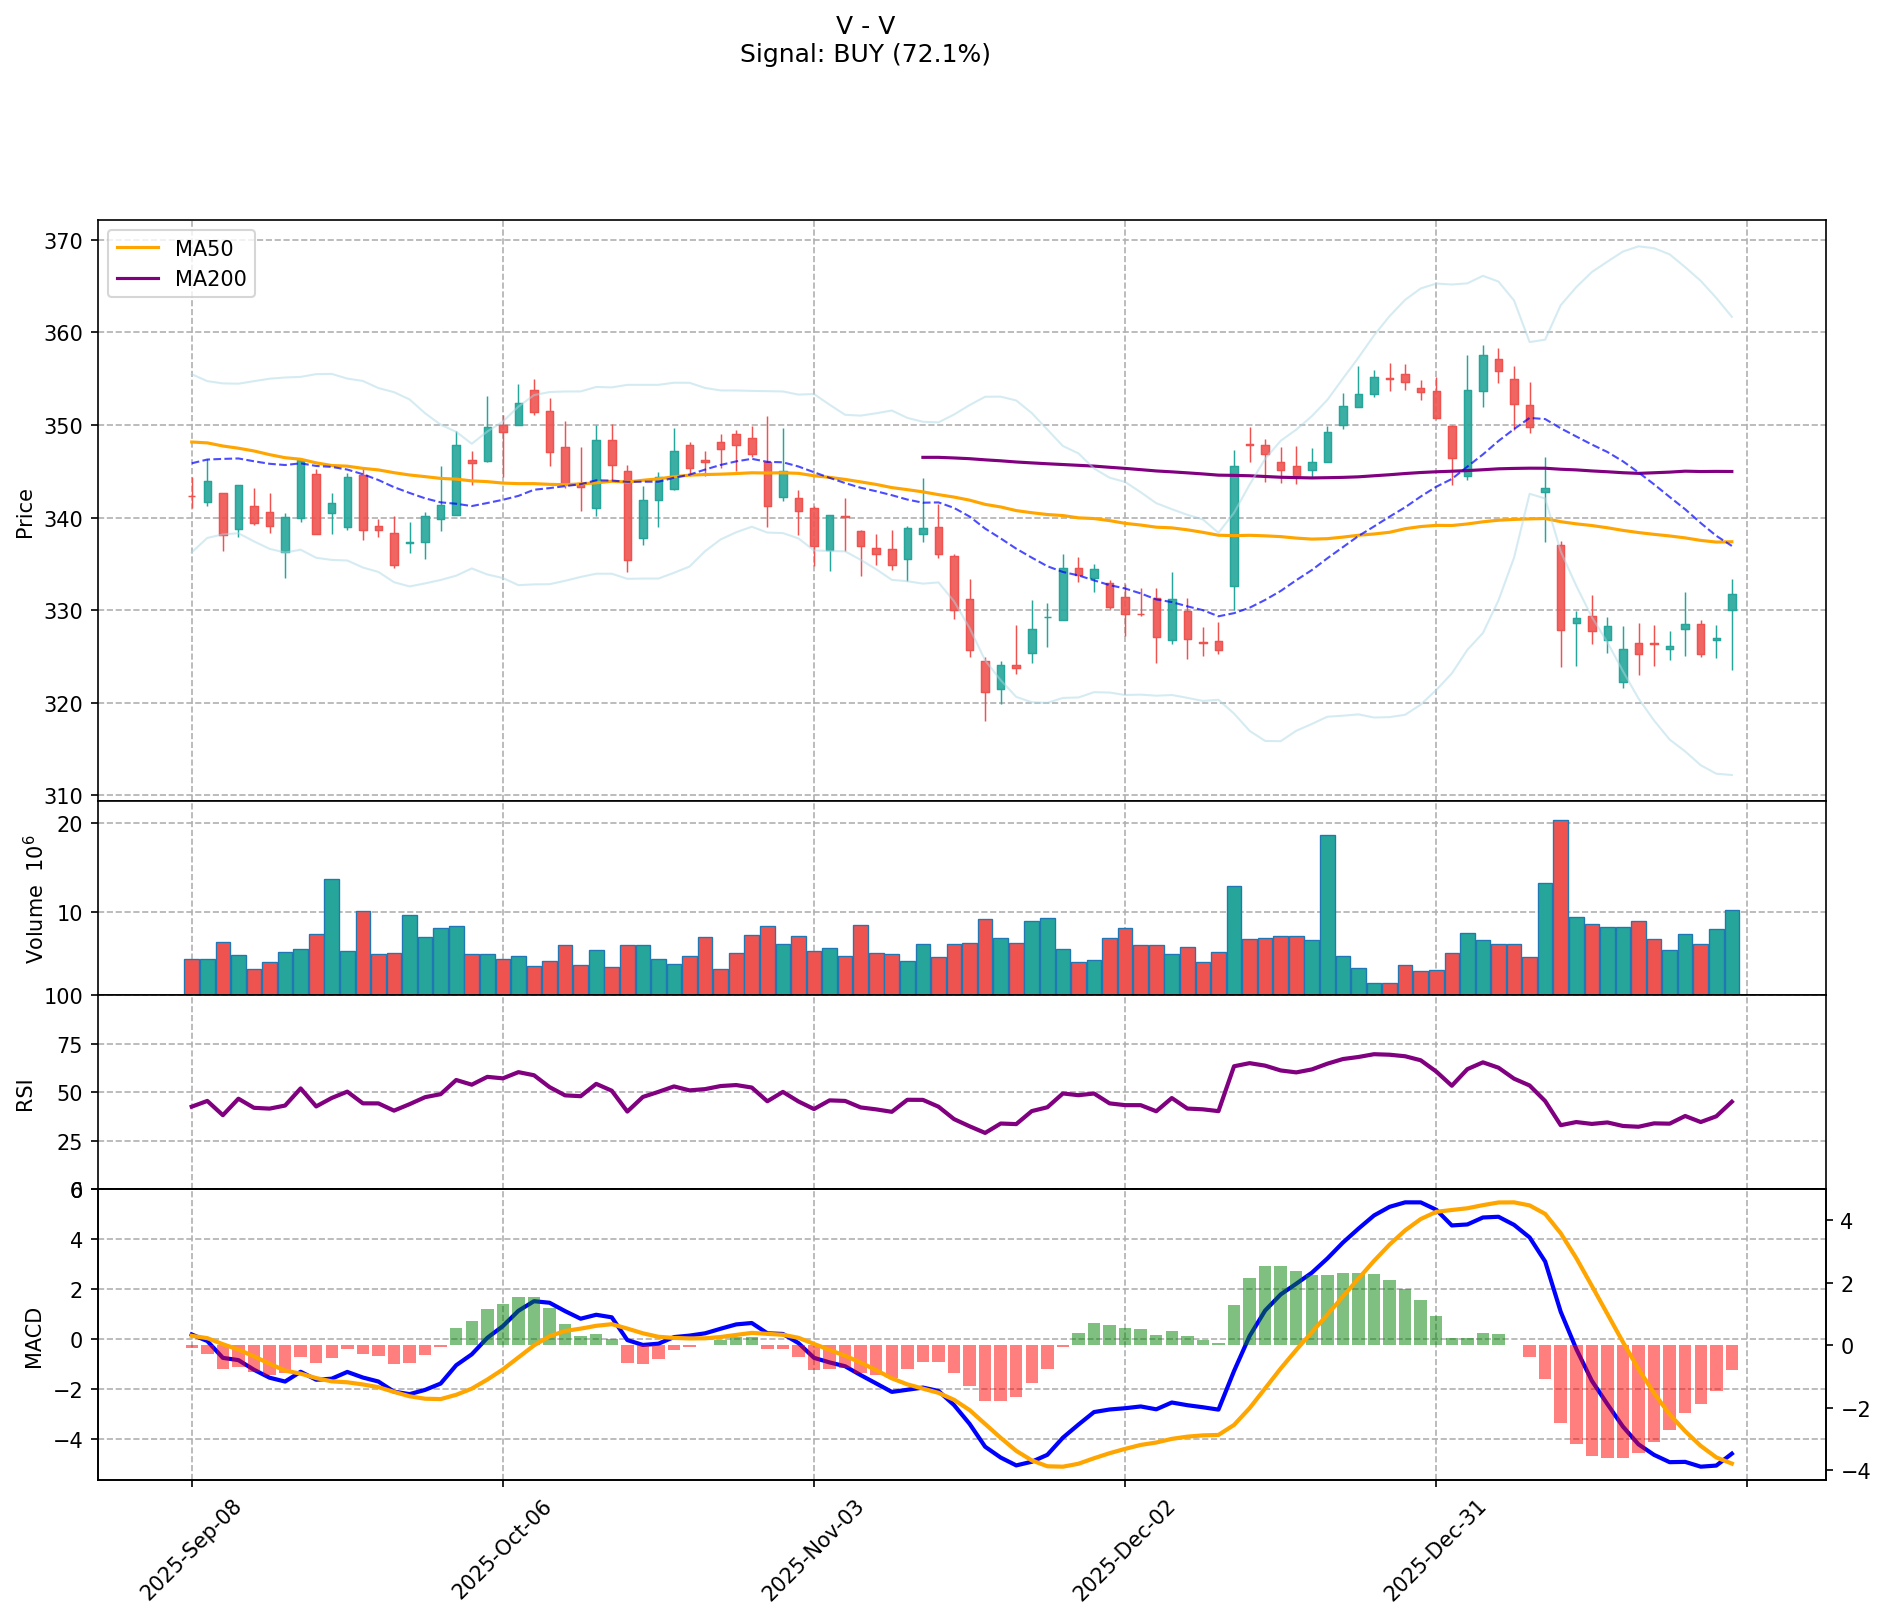Click the MA200 purple legend line sample
Image resolution: width=1886 pixels, height=1619 pixels.
point(140,279)
